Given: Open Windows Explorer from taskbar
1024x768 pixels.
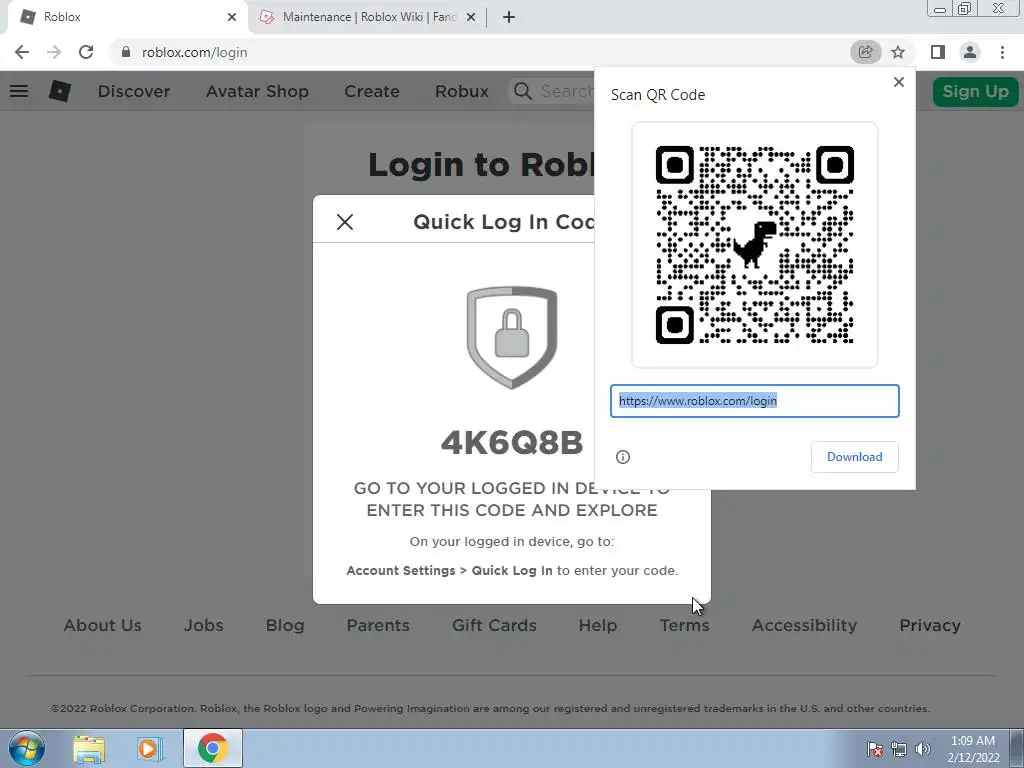Looking at the screenshot, I should coord(89,748).
